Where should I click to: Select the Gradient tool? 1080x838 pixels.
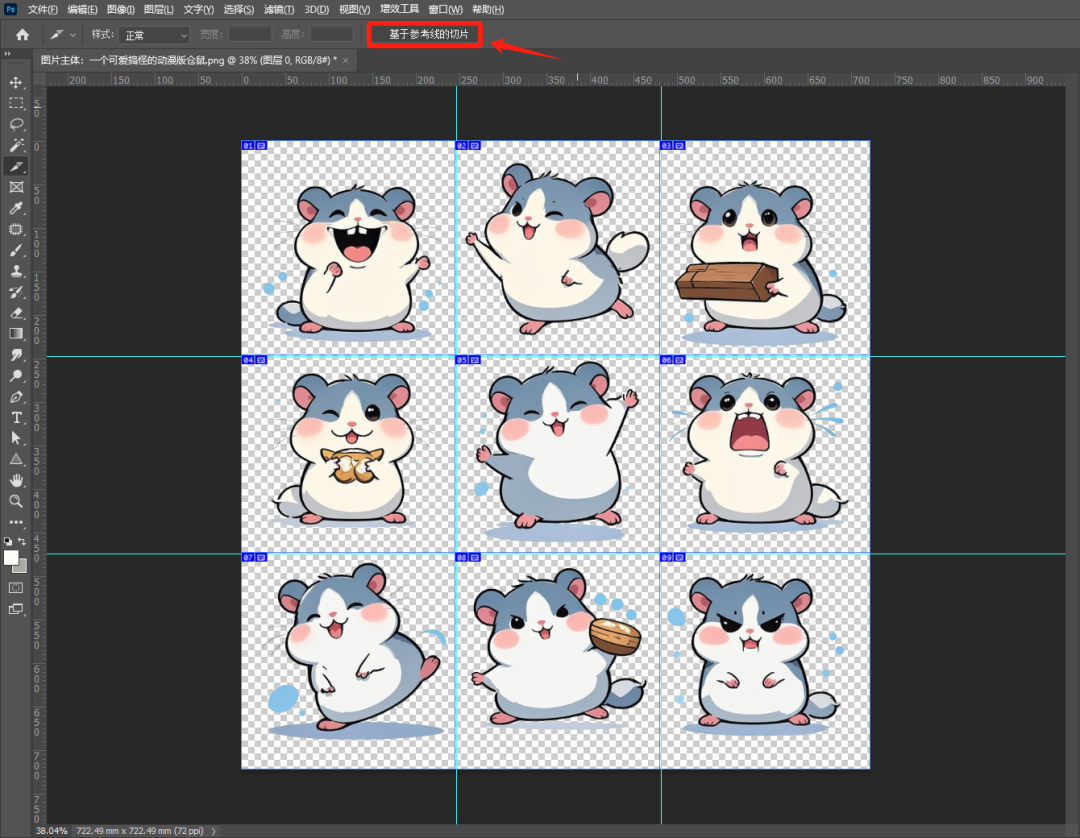coord(16,334)
